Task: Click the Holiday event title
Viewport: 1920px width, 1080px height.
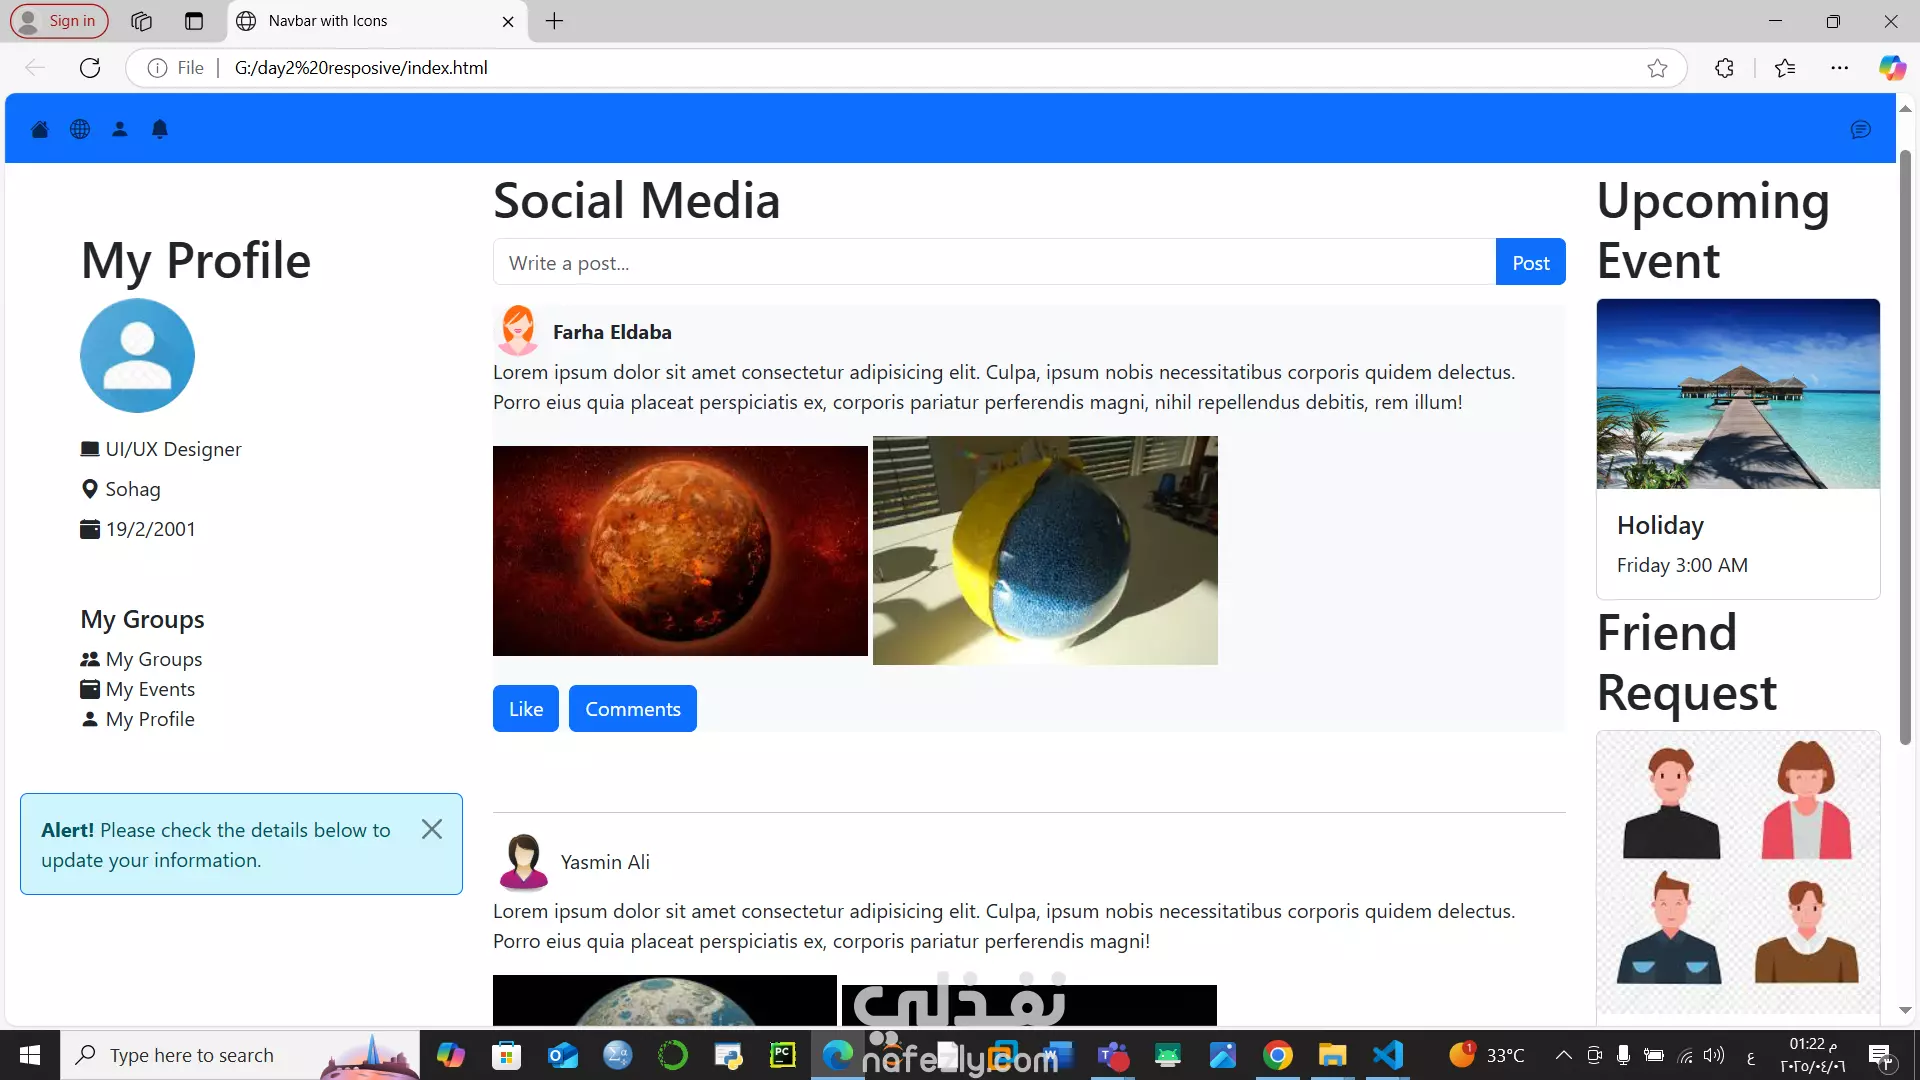Action: coord(1660,525)
